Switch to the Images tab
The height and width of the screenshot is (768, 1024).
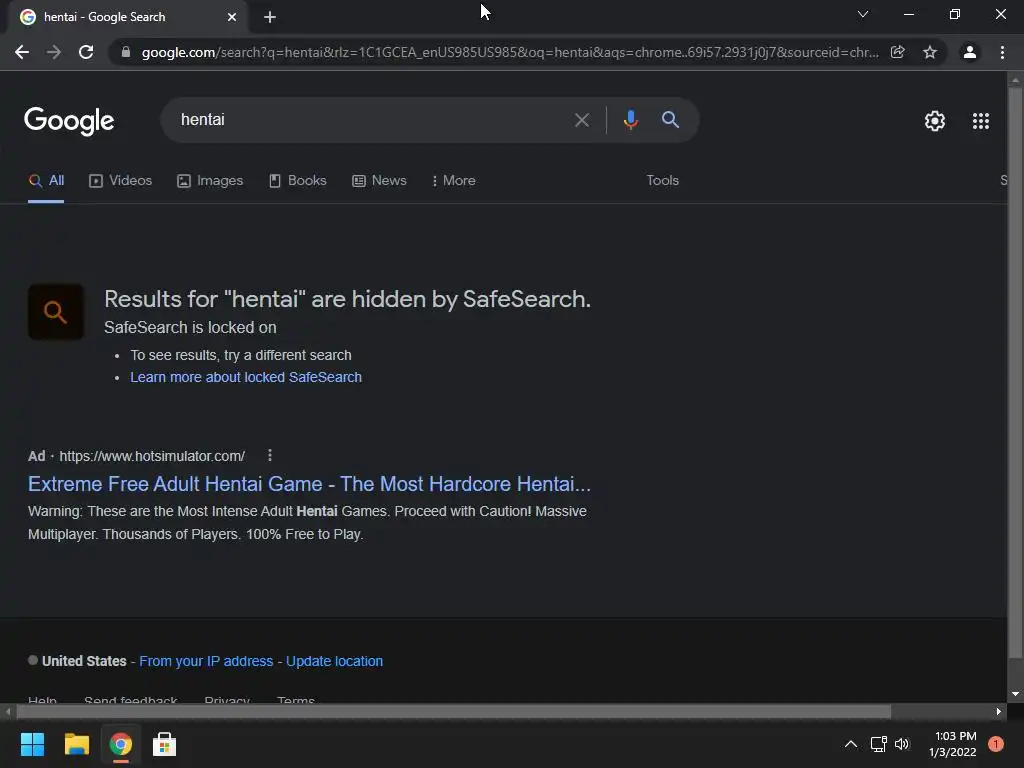click(x=210, y=181)
